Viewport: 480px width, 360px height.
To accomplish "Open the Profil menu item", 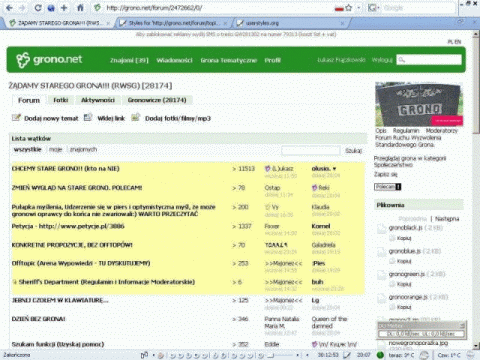I will 273,60.
